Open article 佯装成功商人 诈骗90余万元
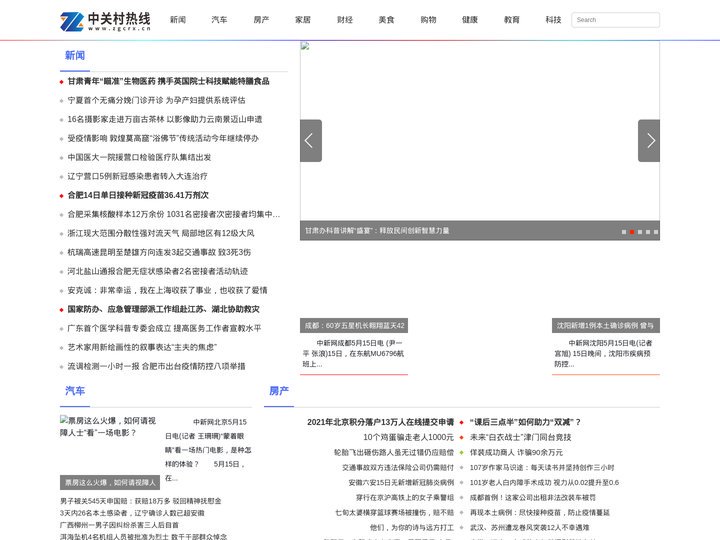The image size is (720, 540). pos(516,452)
